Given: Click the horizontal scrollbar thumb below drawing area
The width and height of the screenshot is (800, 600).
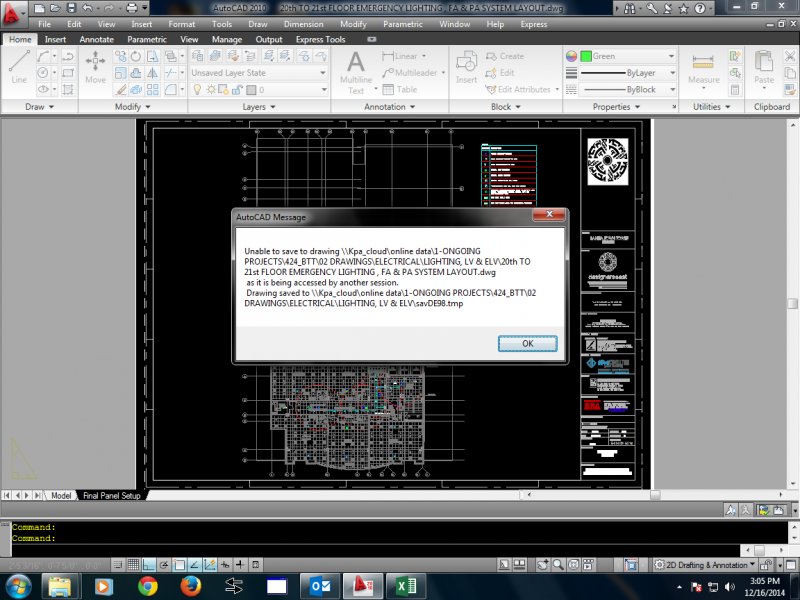Looking at the screenshot, I should tap(656, 494).
